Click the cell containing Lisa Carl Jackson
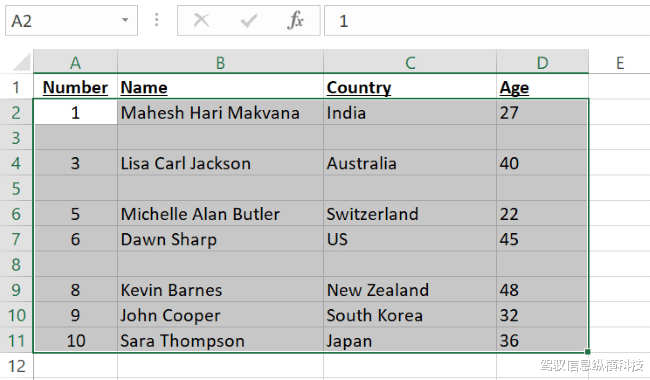The width and height of the screenshot is (650, 380). pyautogui.click(x=220, y=163)
